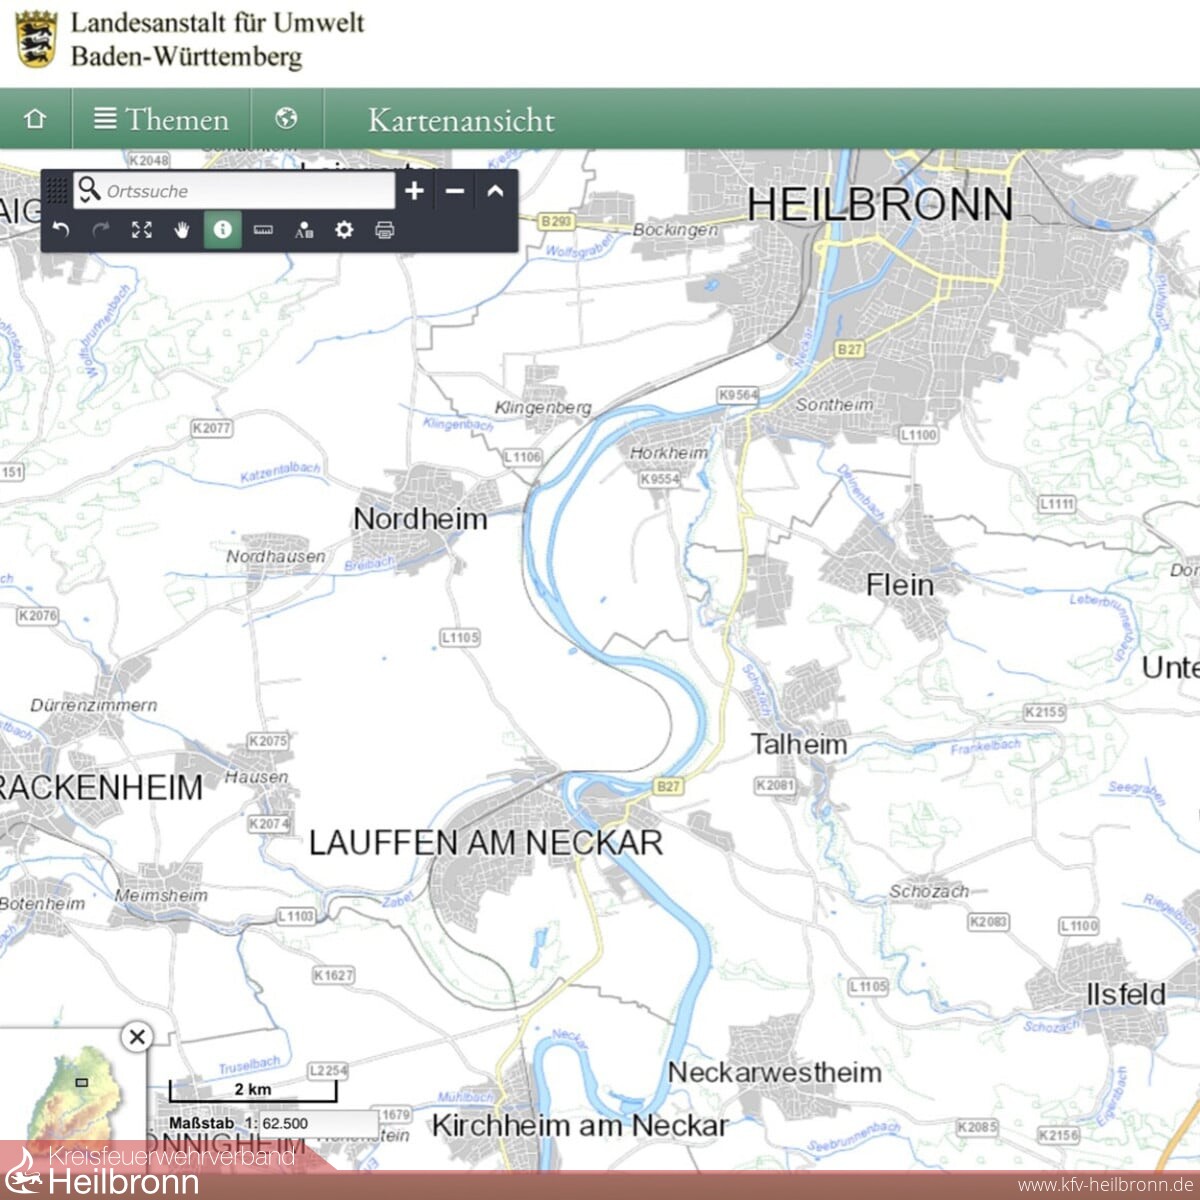1200x1200 pixels.
Task: Select the ruler measurement tool
Action: [263, 230]
